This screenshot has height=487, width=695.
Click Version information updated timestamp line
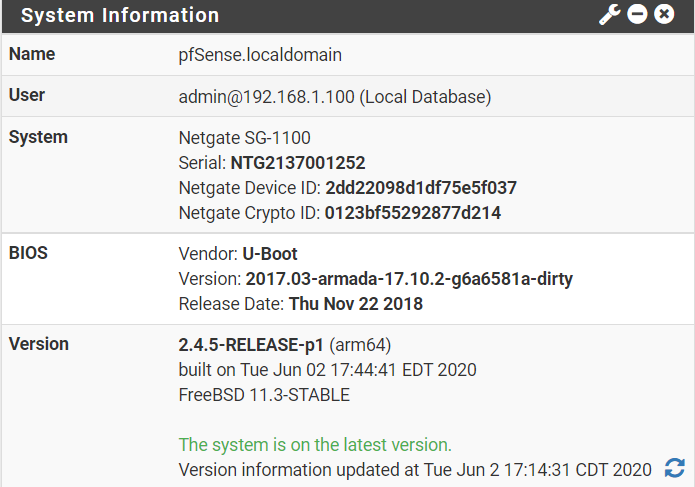click(415, 469)
